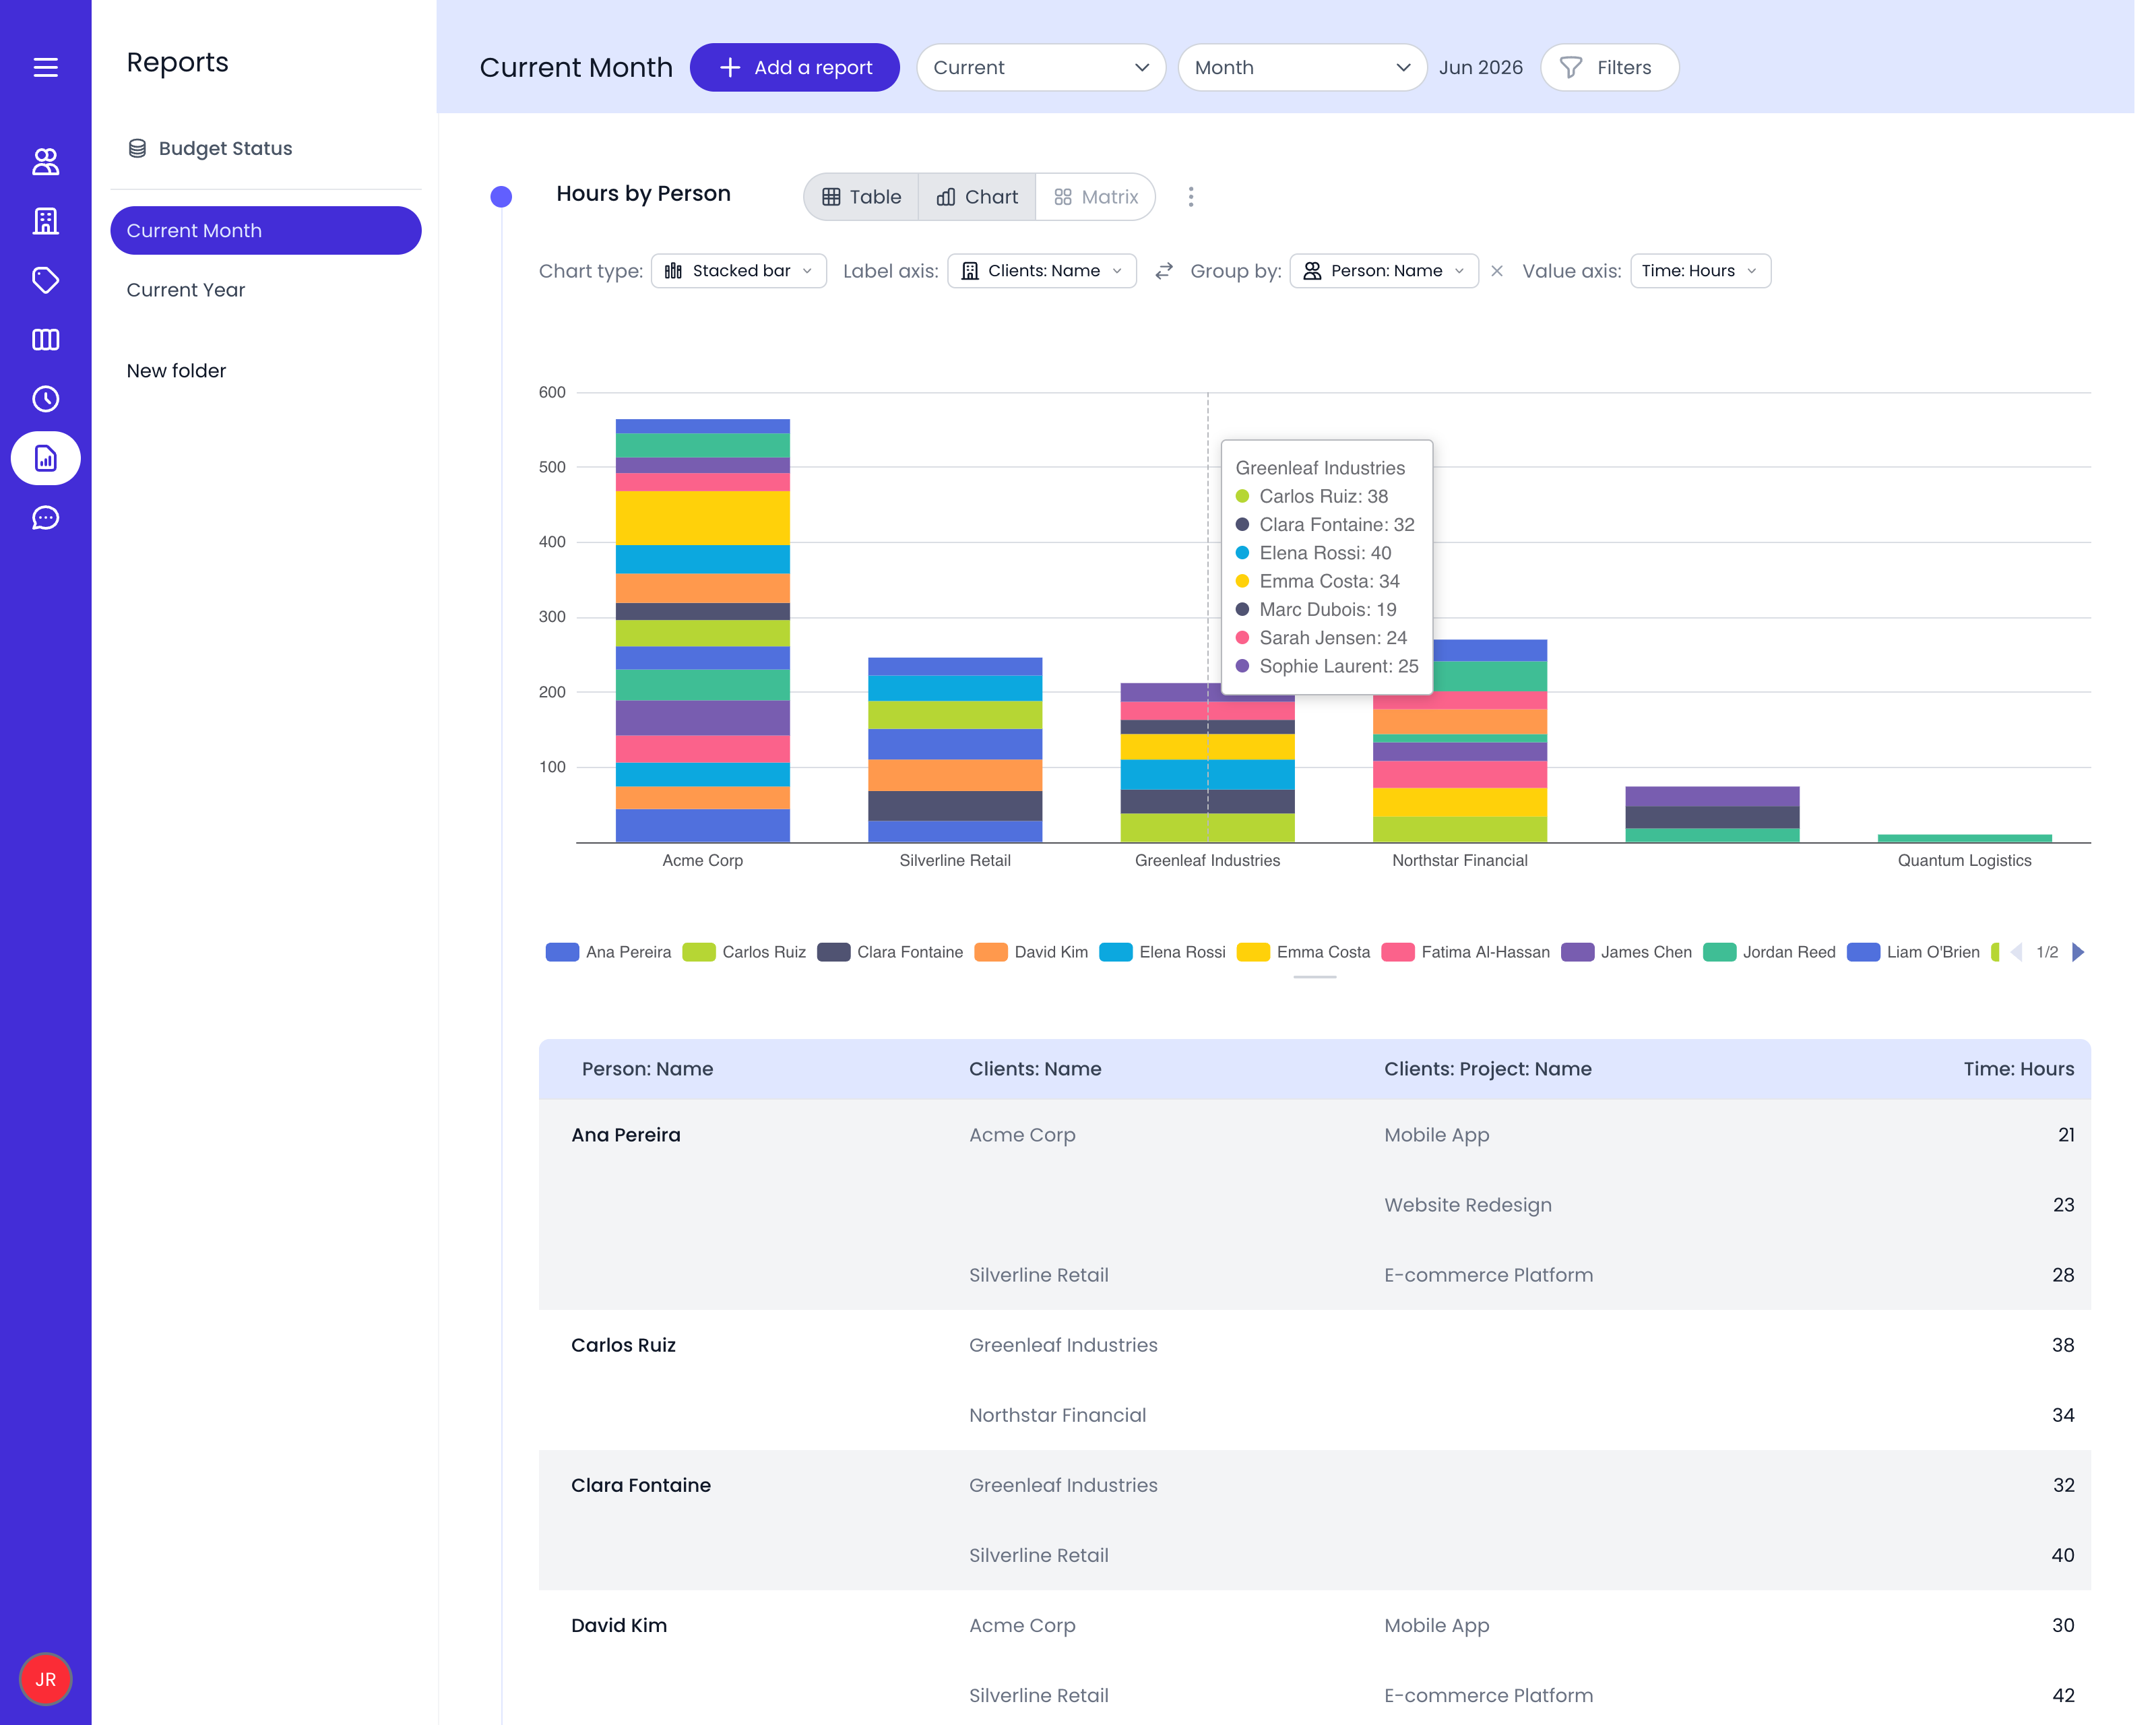Sort by Clients: Name column header
Image resolution: width=2156 pixels, height=1725 pixels.
tap(1035, 1068)
